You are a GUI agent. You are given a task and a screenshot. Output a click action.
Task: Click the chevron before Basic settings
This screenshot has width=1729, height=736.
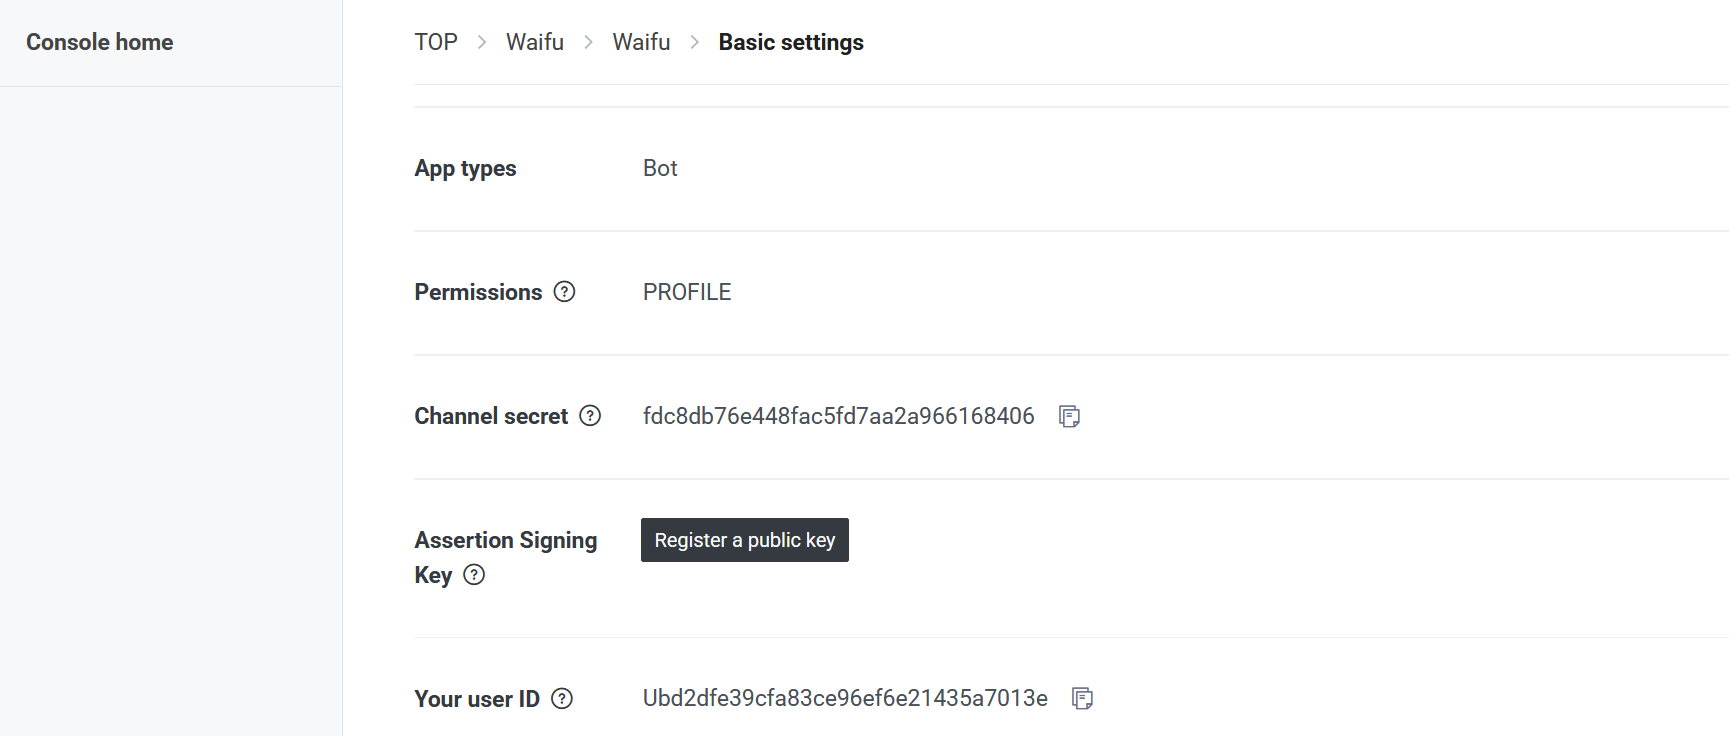point(695,42)
